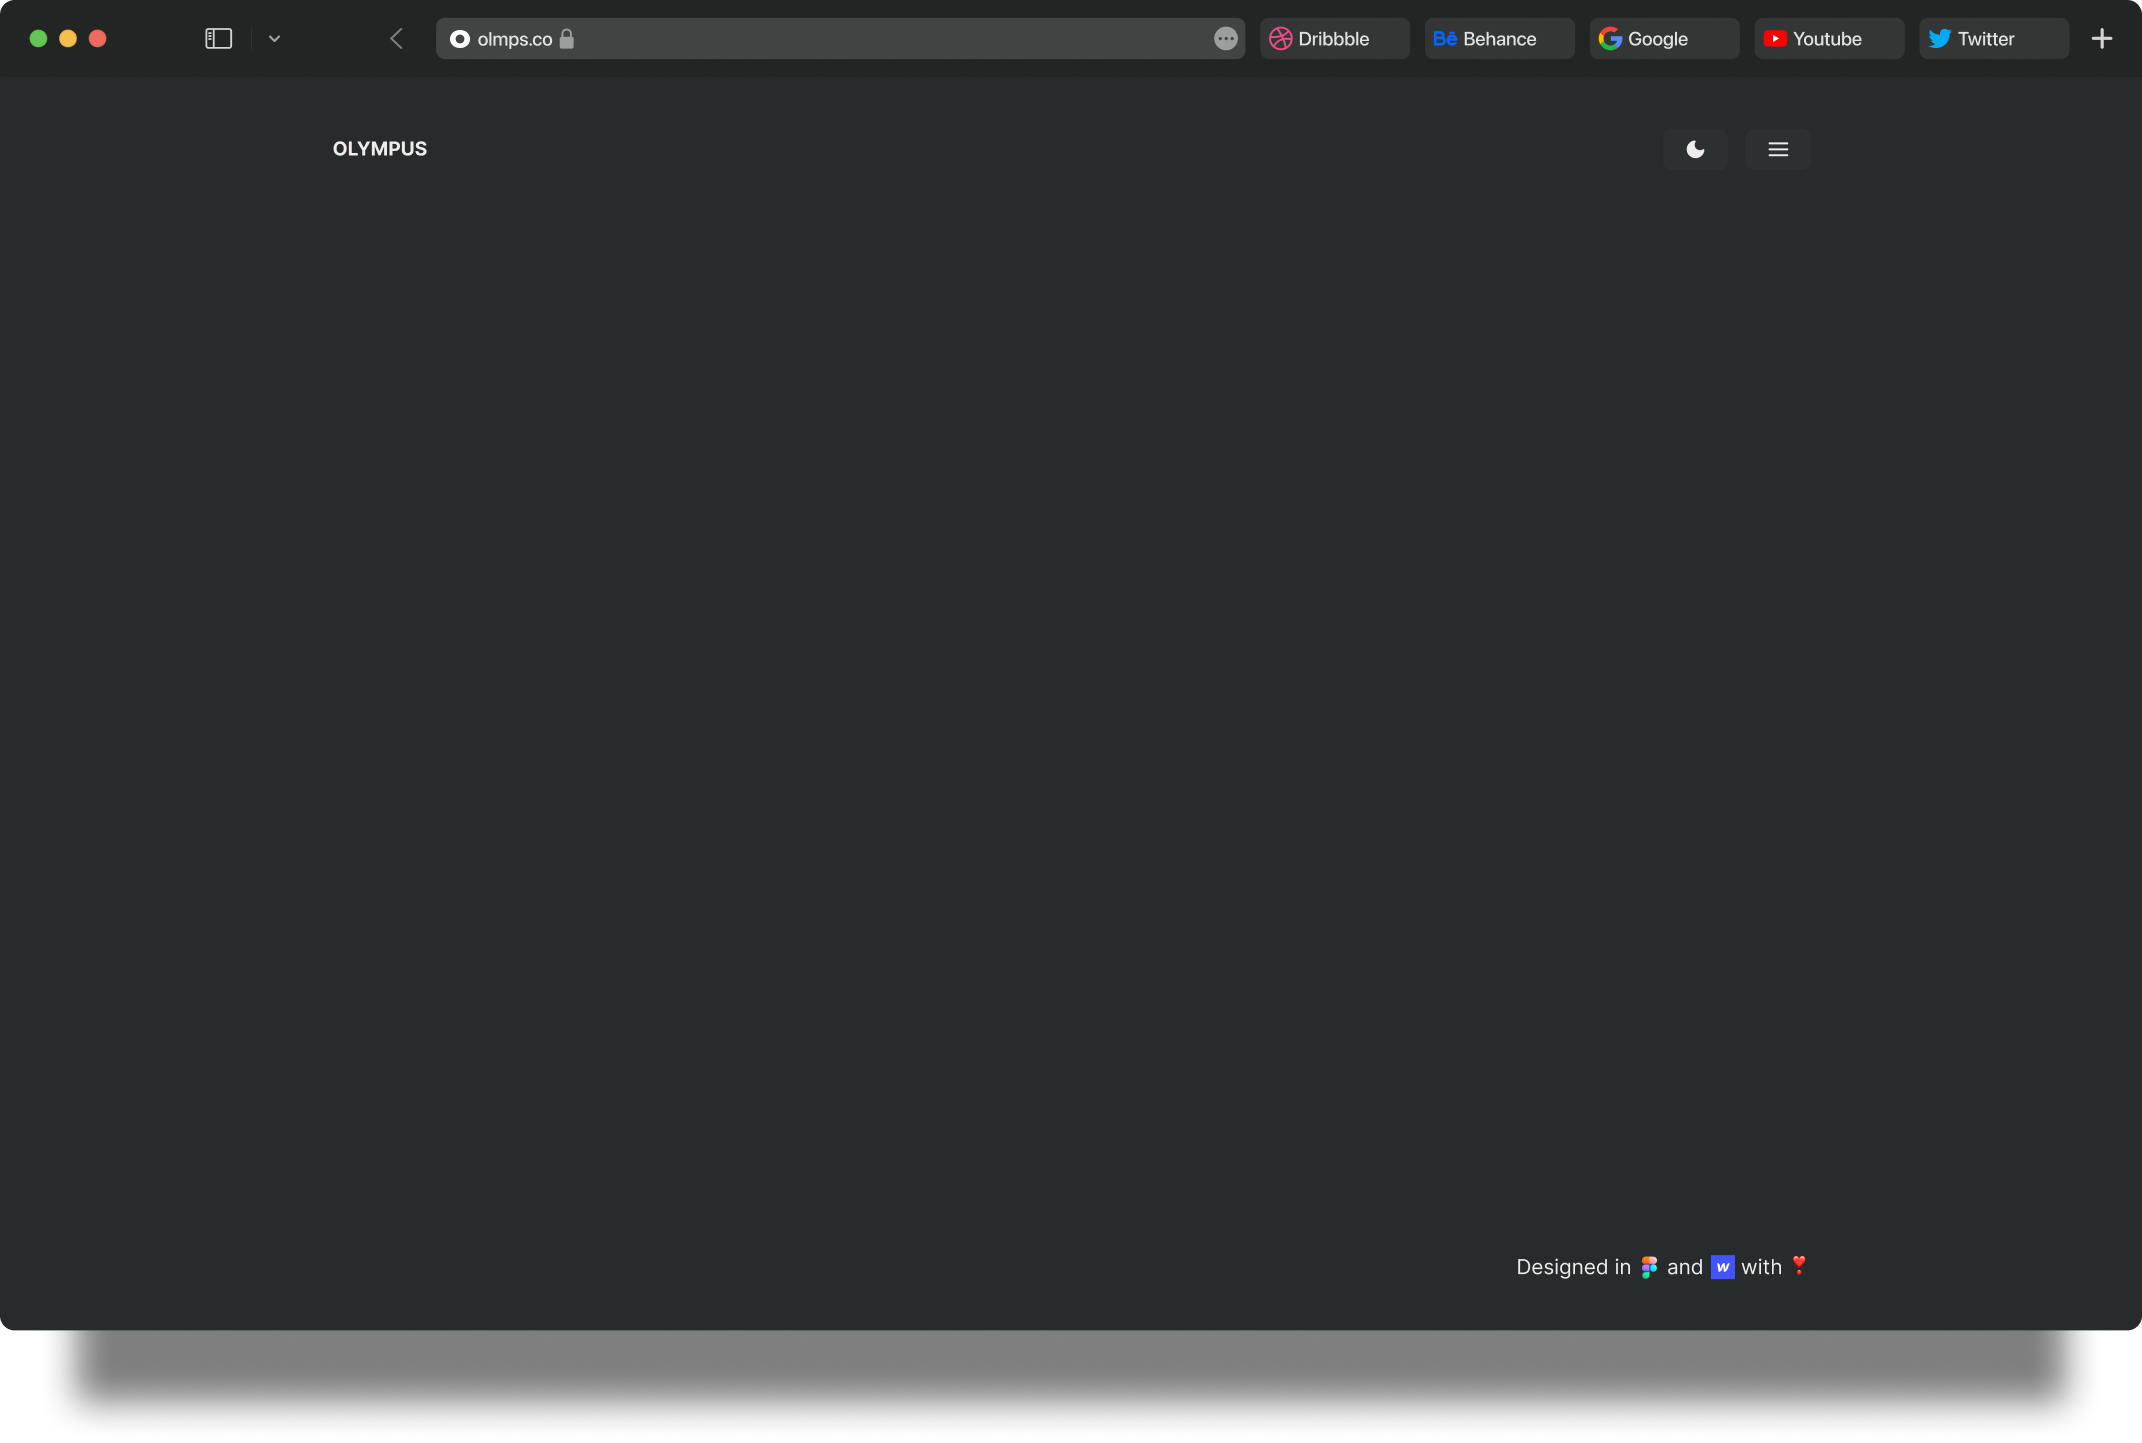Click the Figma icon in footer

(x=1649, y=1267)
